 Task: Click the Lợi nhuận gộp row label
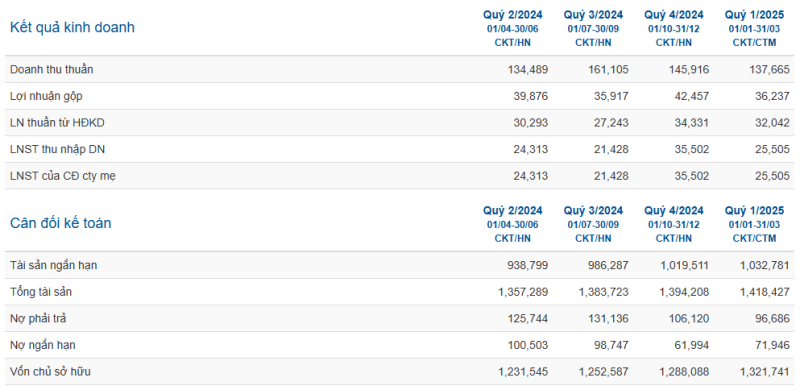[x=46, y=96]
